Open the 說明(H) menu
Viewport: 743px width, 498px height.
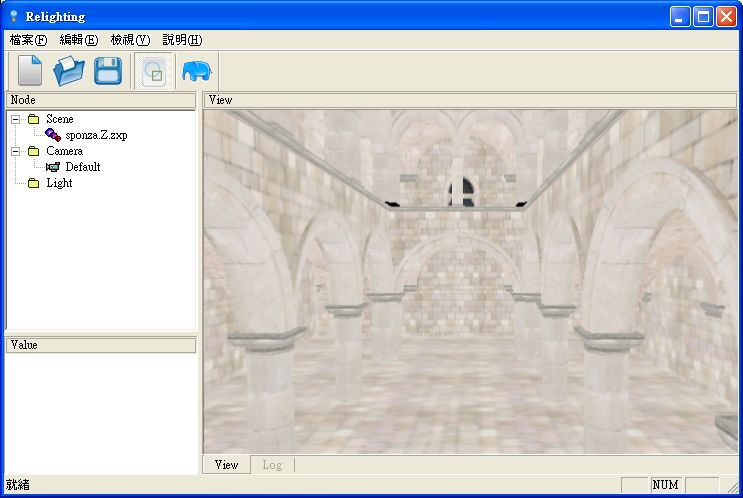(182, 40)
